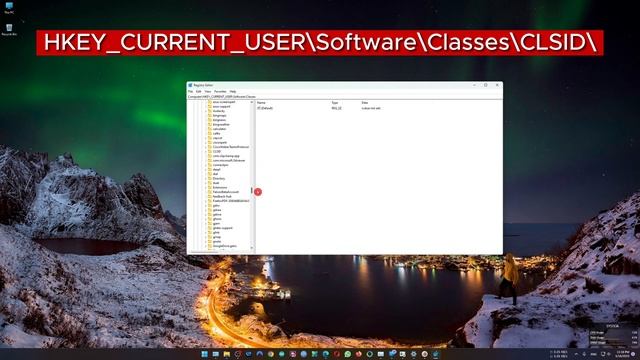Open the Favorites menu in Registry Editor
Screen dimensions: 640x360
[x=220, y=91]
